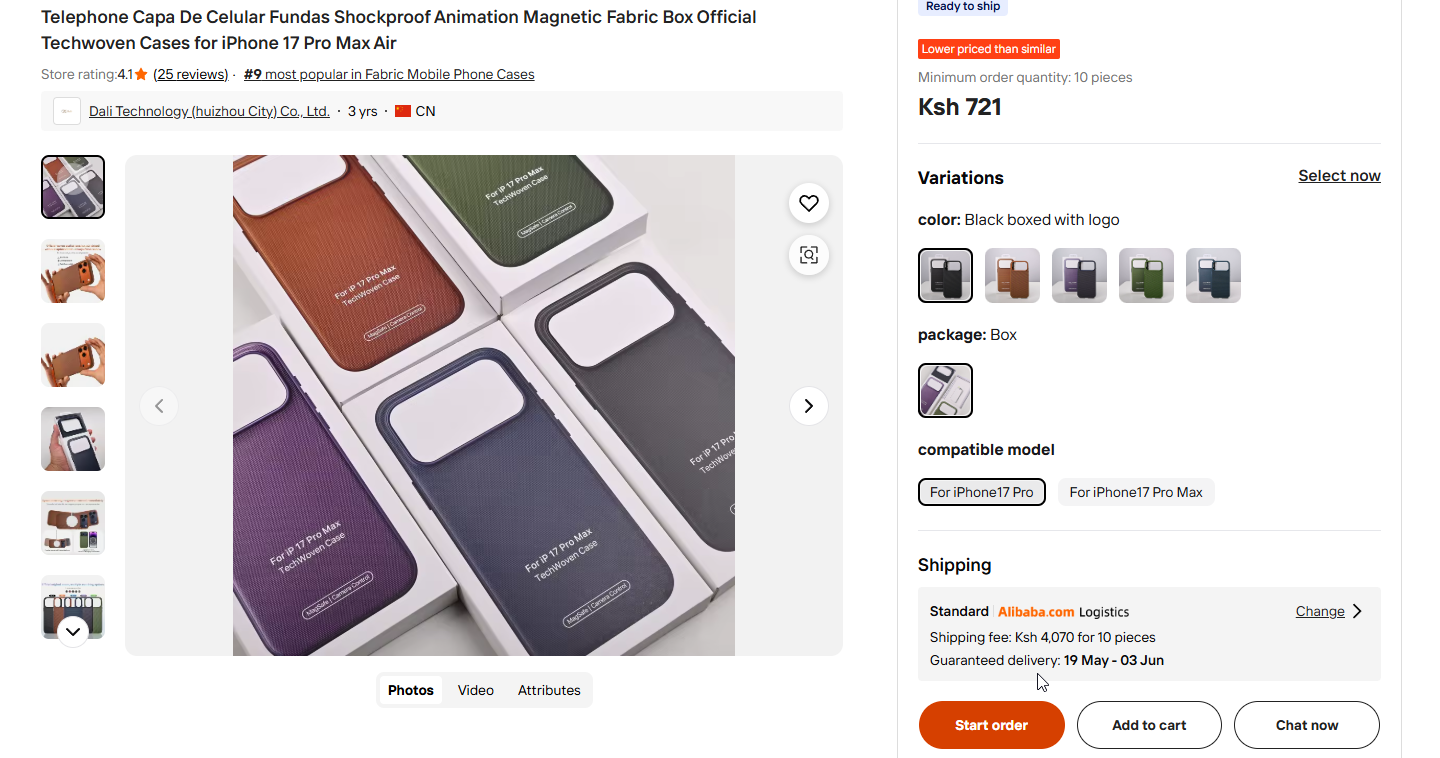Viewport: 1440px width, 758px height.
Task: Open Dali Technology company link
Action: pyautogui.click(x=209, y=111)
